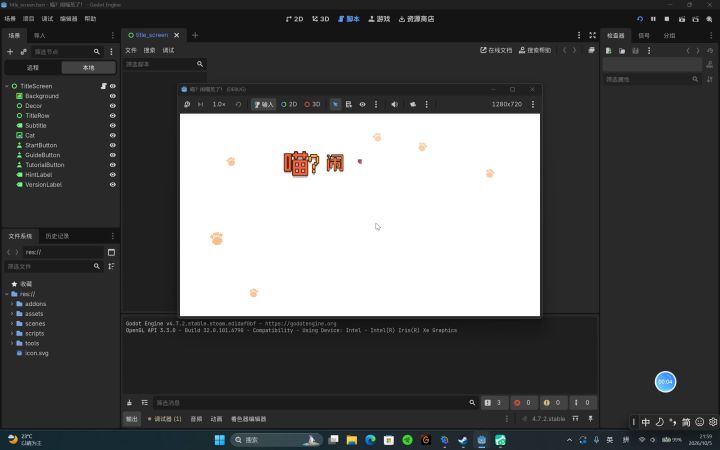Reload the running project

point(640,19)
